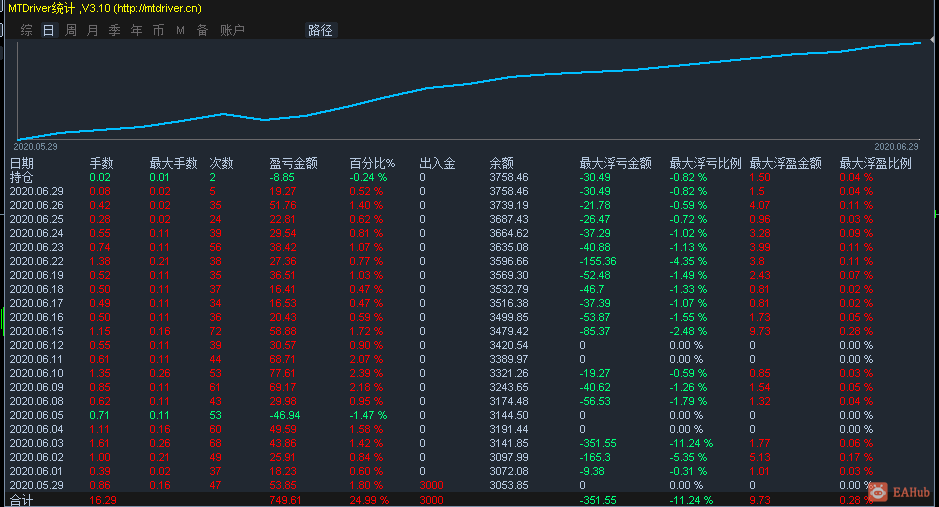Open the 备 notes tab

(x=202, y=31)
